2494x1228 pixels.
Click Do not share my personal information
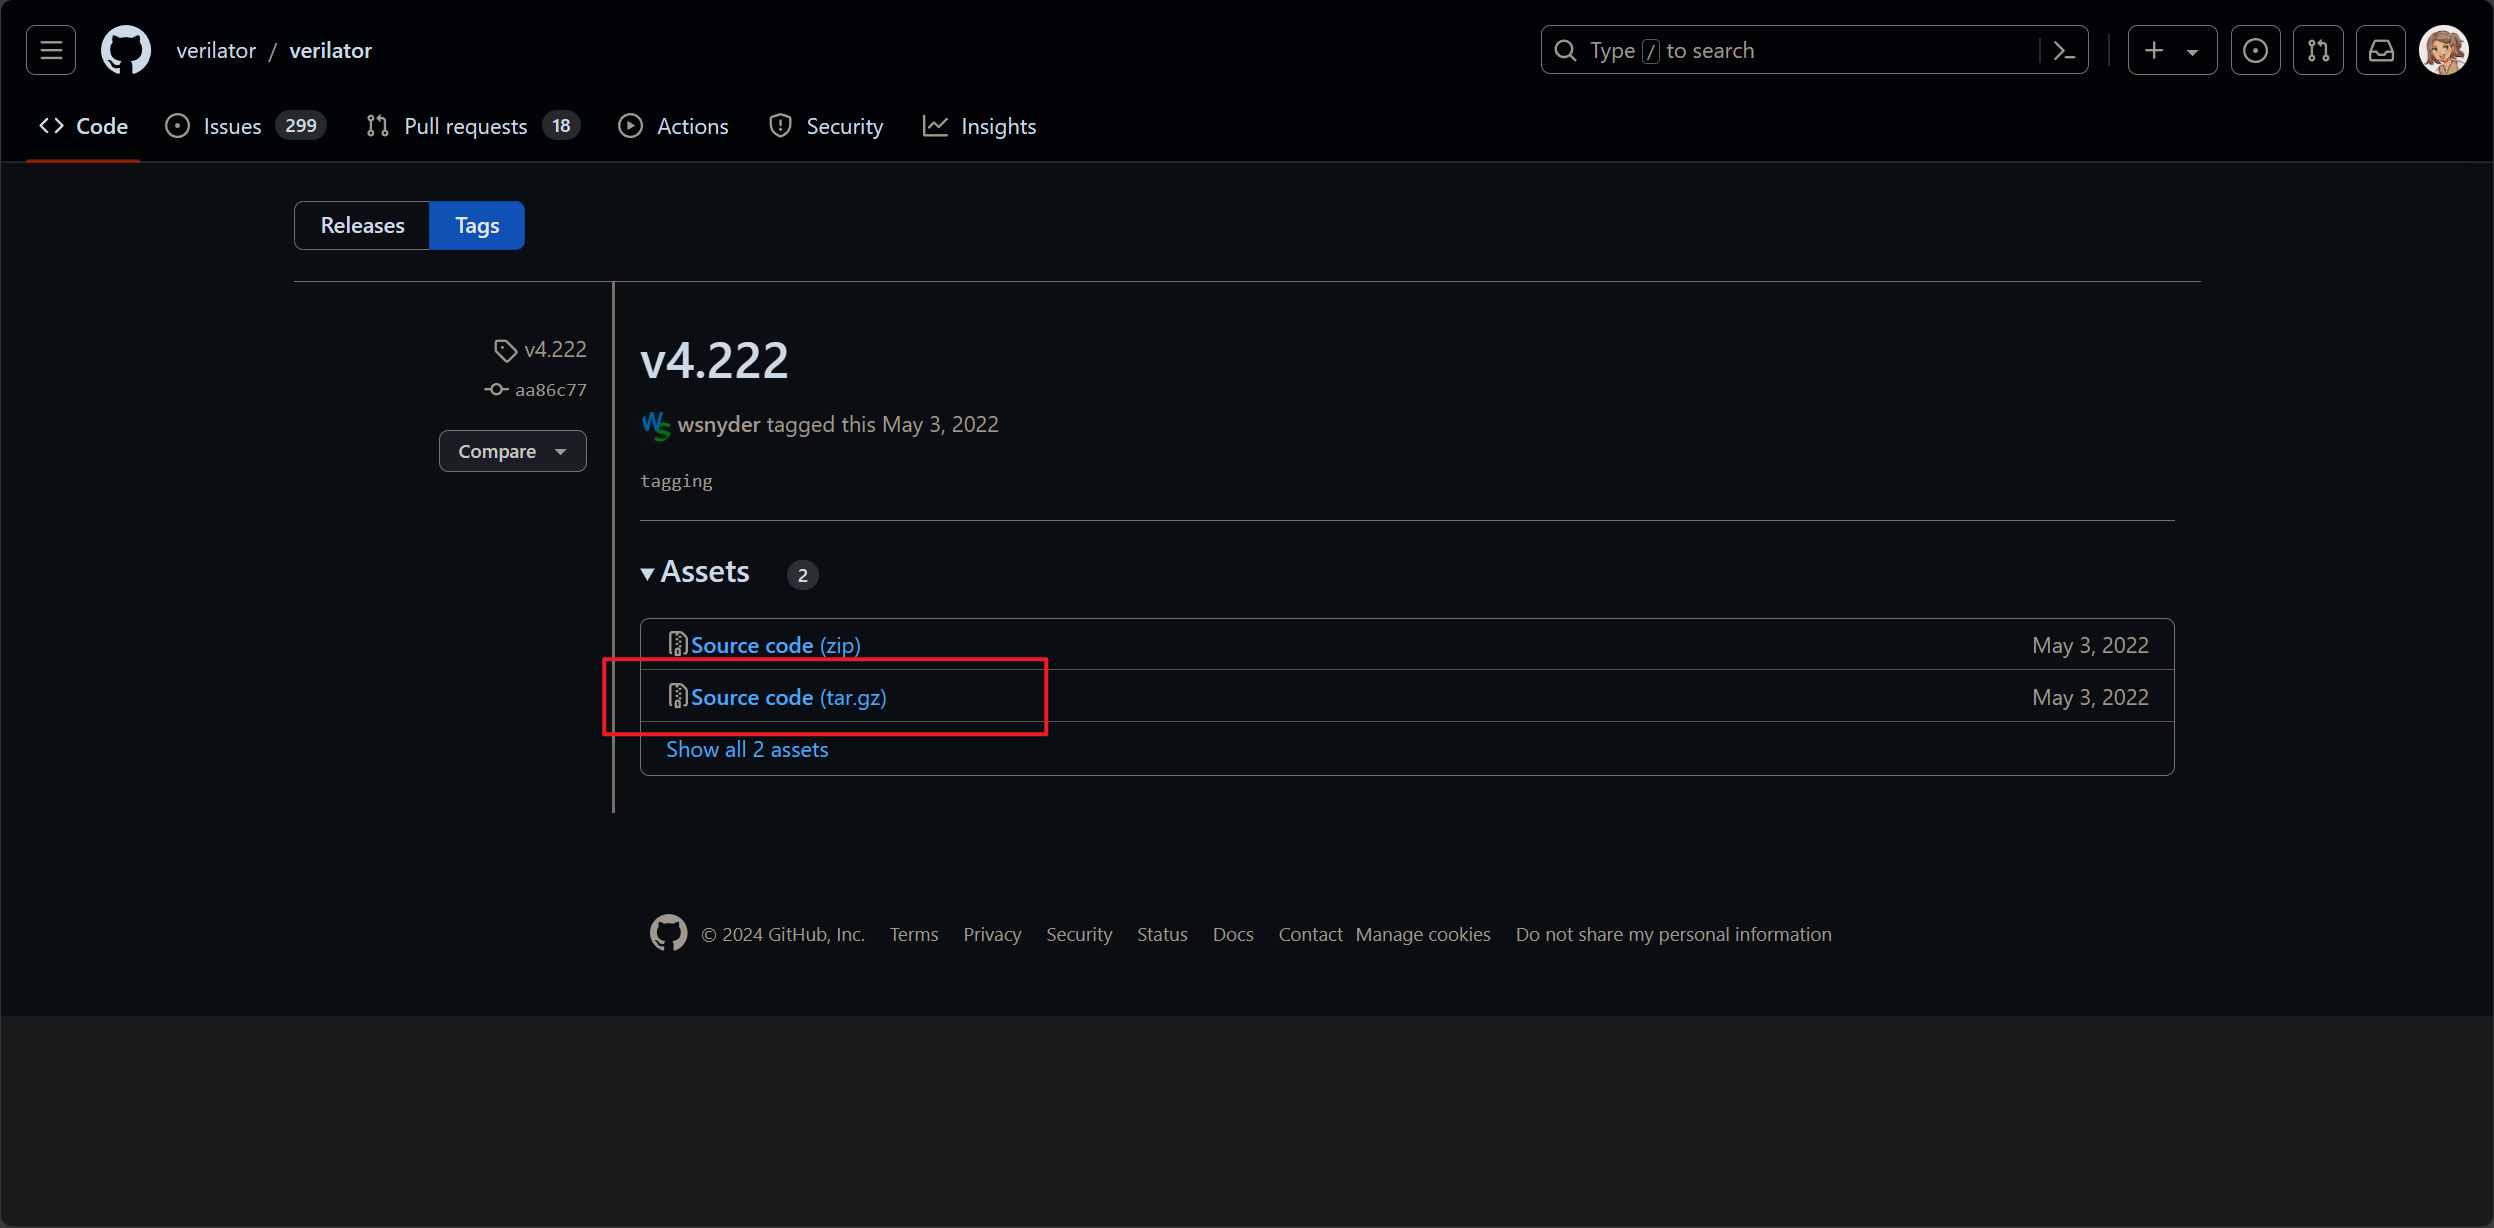1674,934
